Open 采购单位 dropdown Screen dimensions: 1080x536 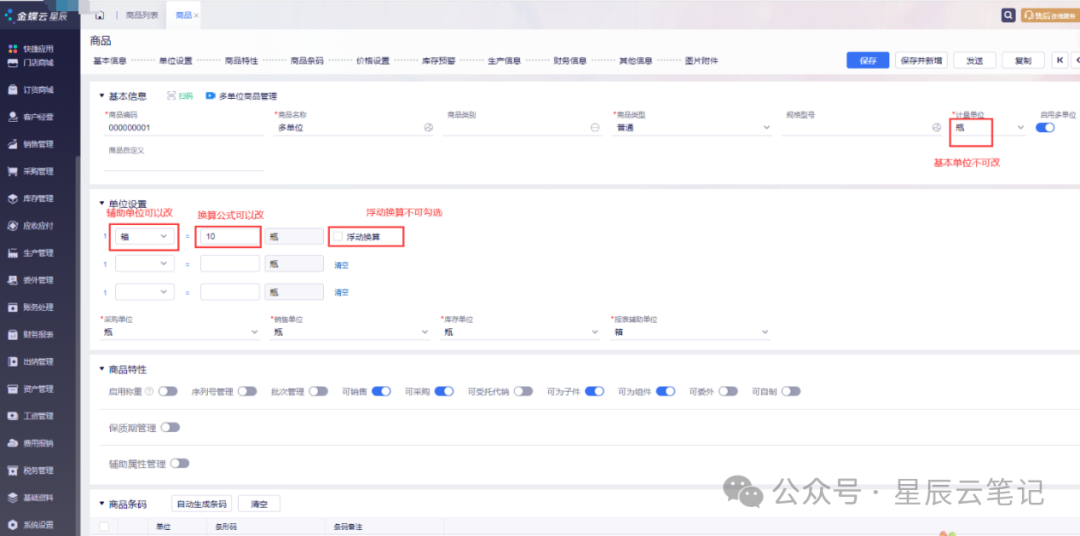point(180,332)
